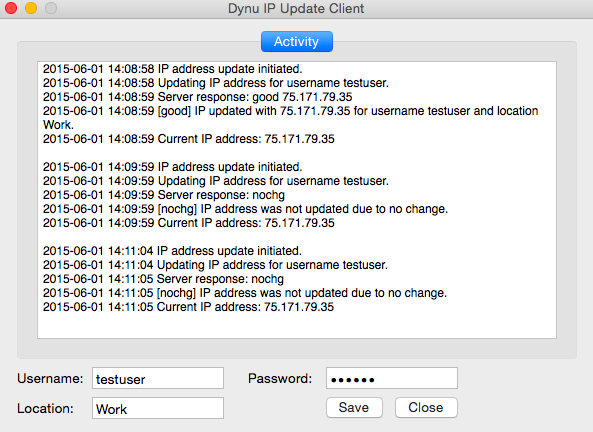The height and width of the screenshot is (432, 593).
Task: Click '14:11:04 Updating IP address' line
Action: pyautogui.click(x=215, y=265)
